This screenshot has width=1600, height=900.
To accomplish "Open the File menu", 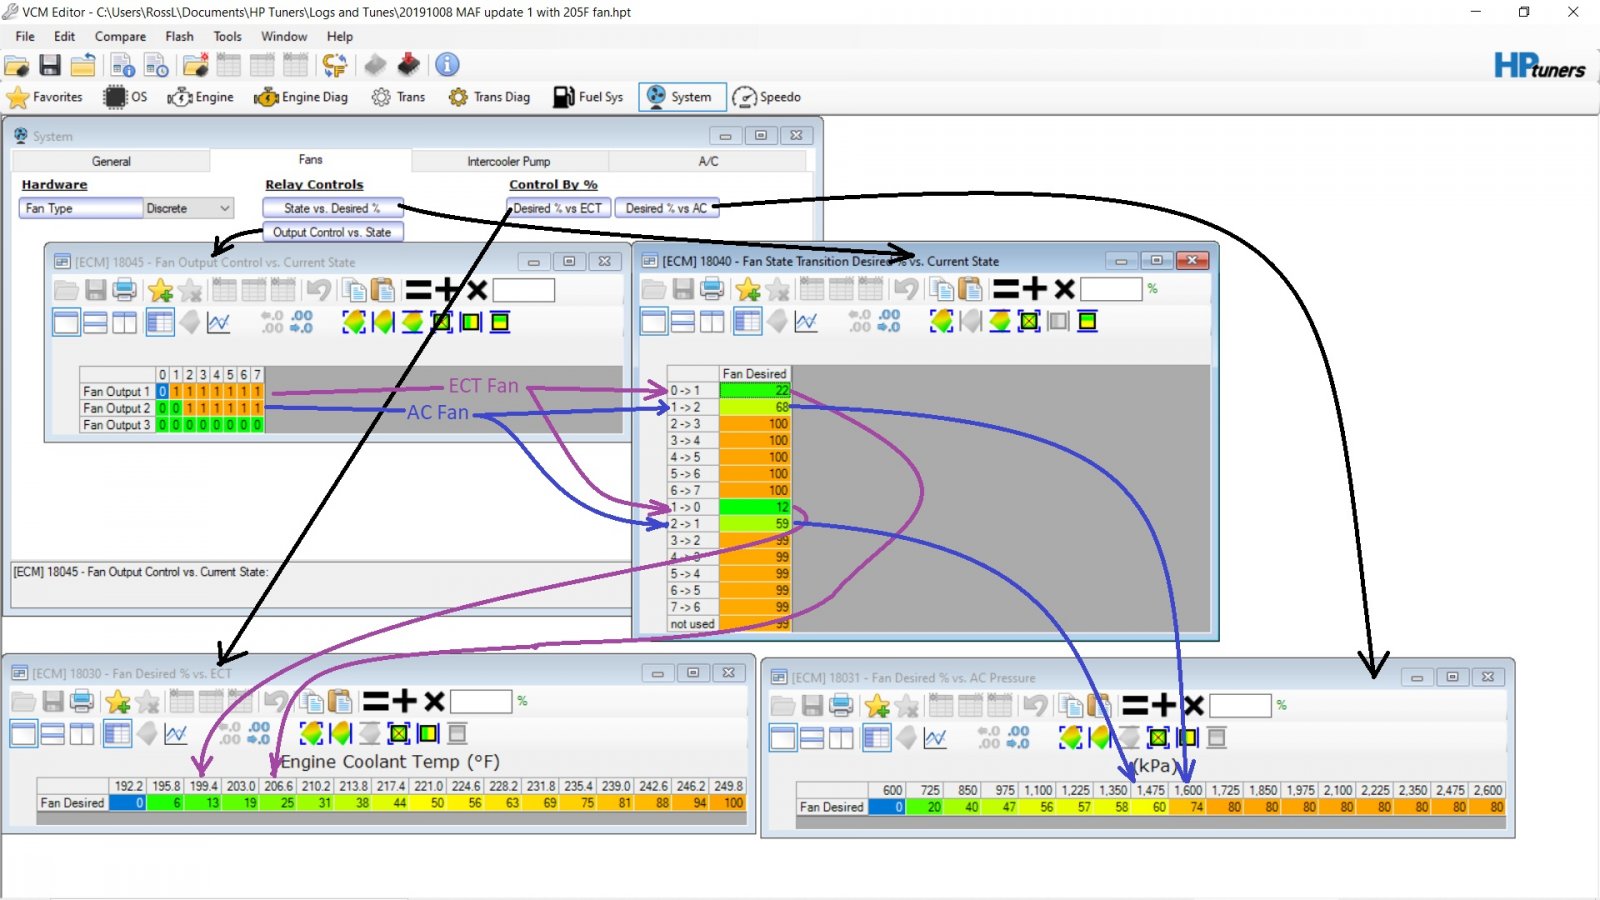I will [x=25, y=36].
